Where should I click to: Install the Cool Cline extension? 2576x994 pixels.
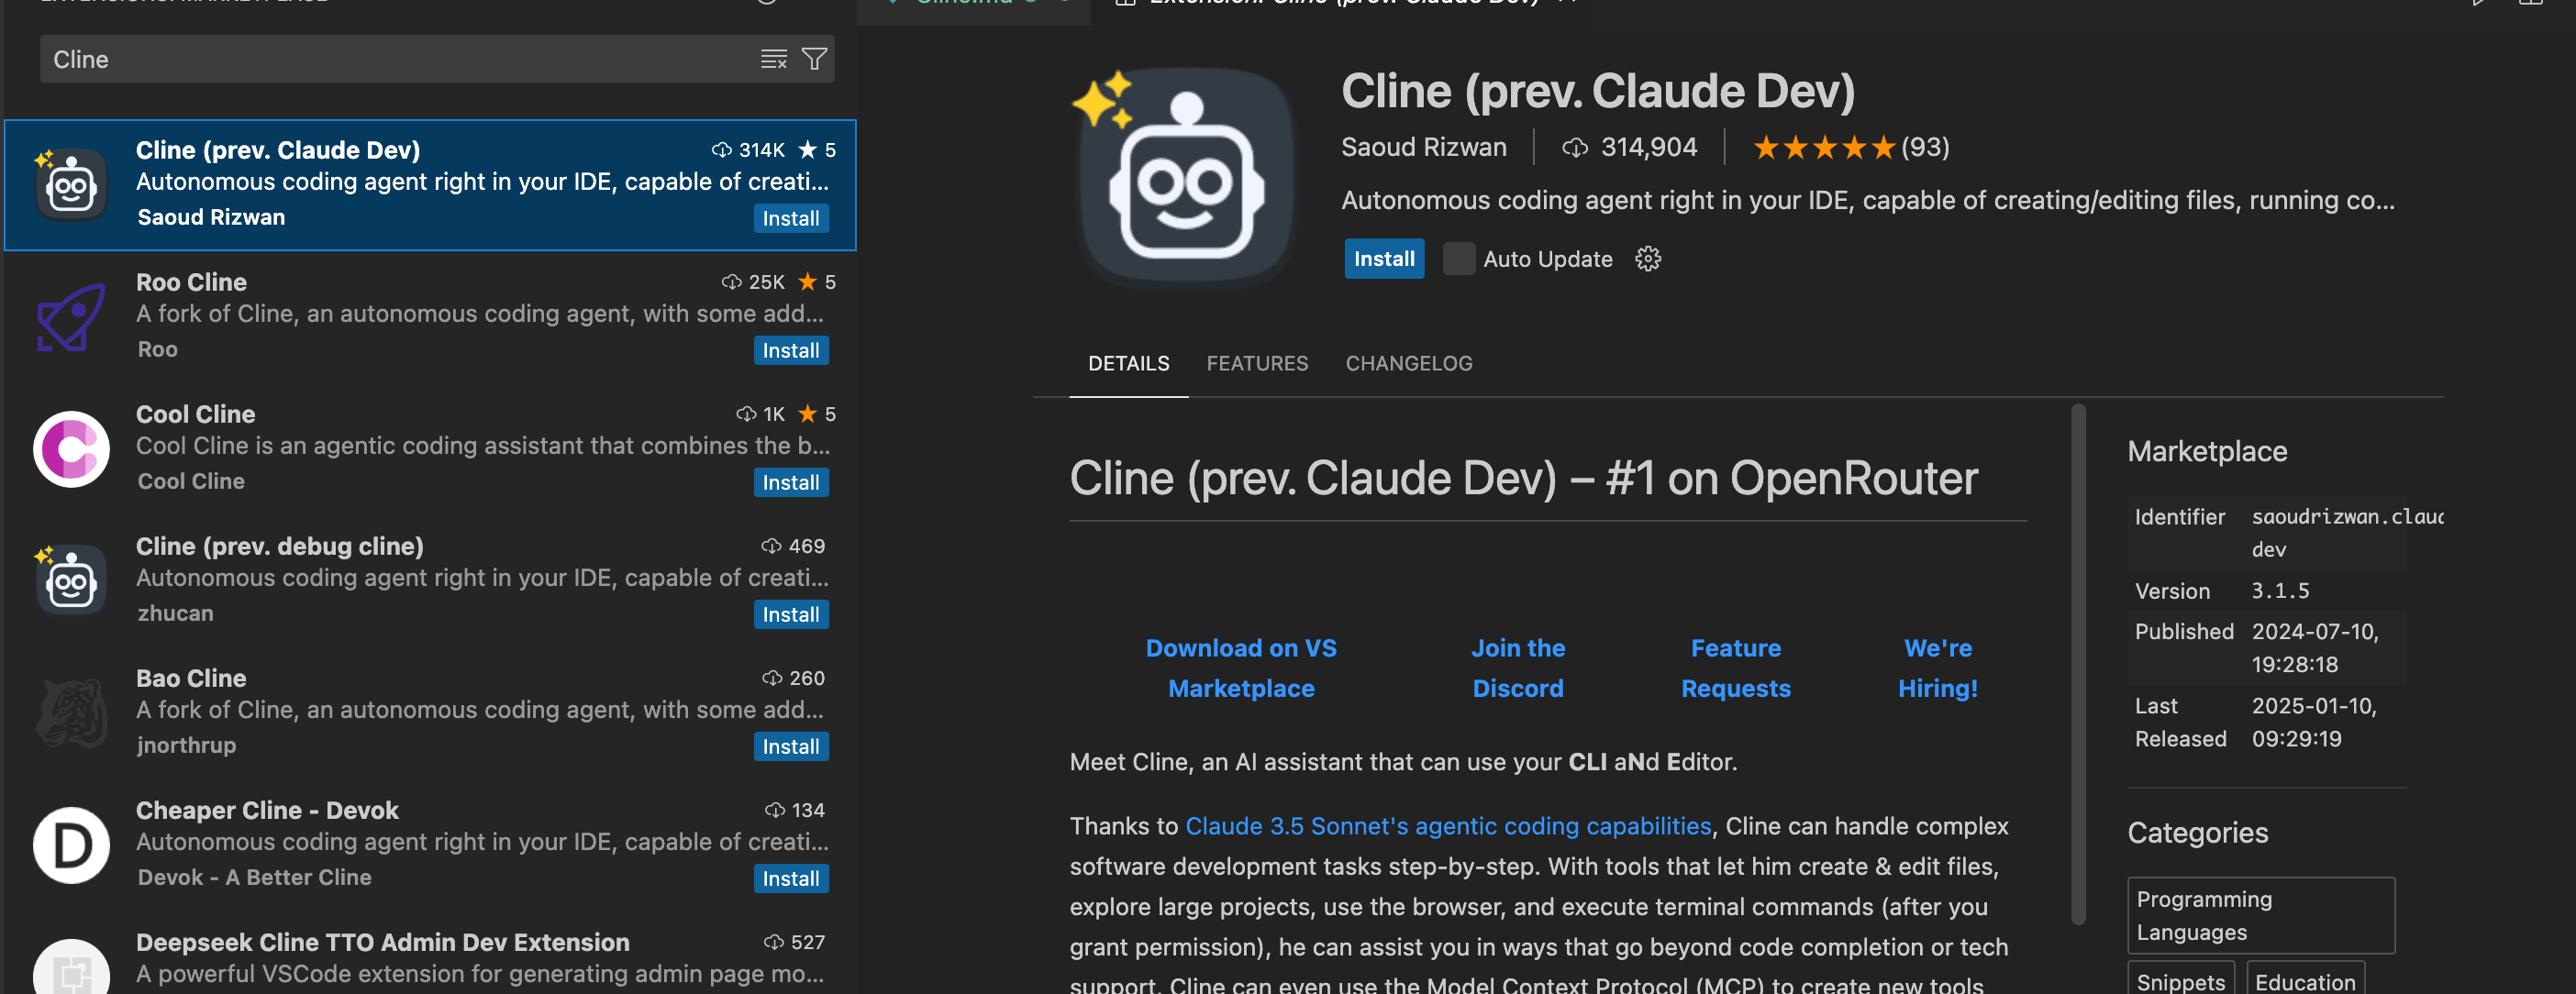790,482
